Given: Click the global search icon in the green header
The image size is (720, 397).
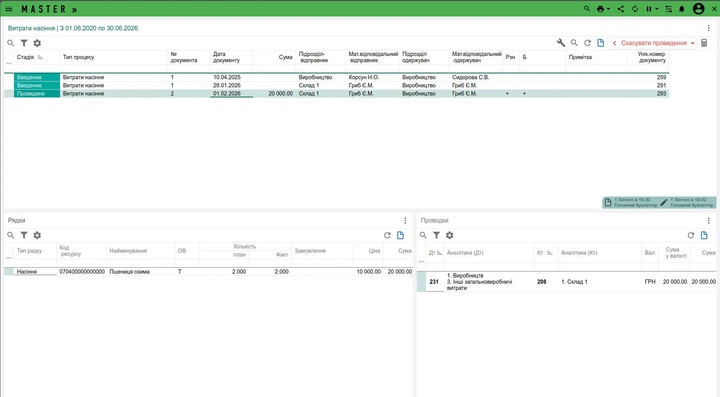Looking at the screenshot, I should click(x=587, y=9).
